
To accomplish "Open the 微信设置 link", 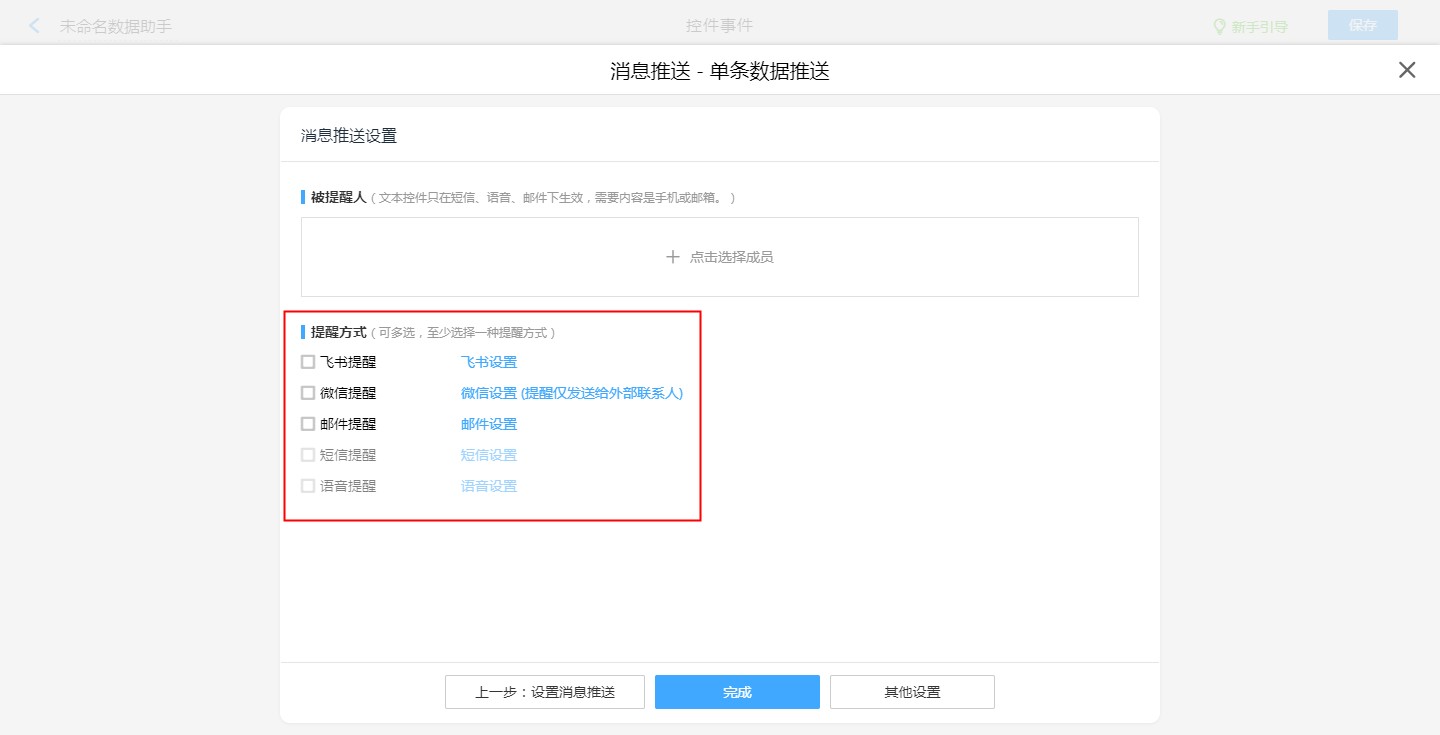I will tap(571, 393).
